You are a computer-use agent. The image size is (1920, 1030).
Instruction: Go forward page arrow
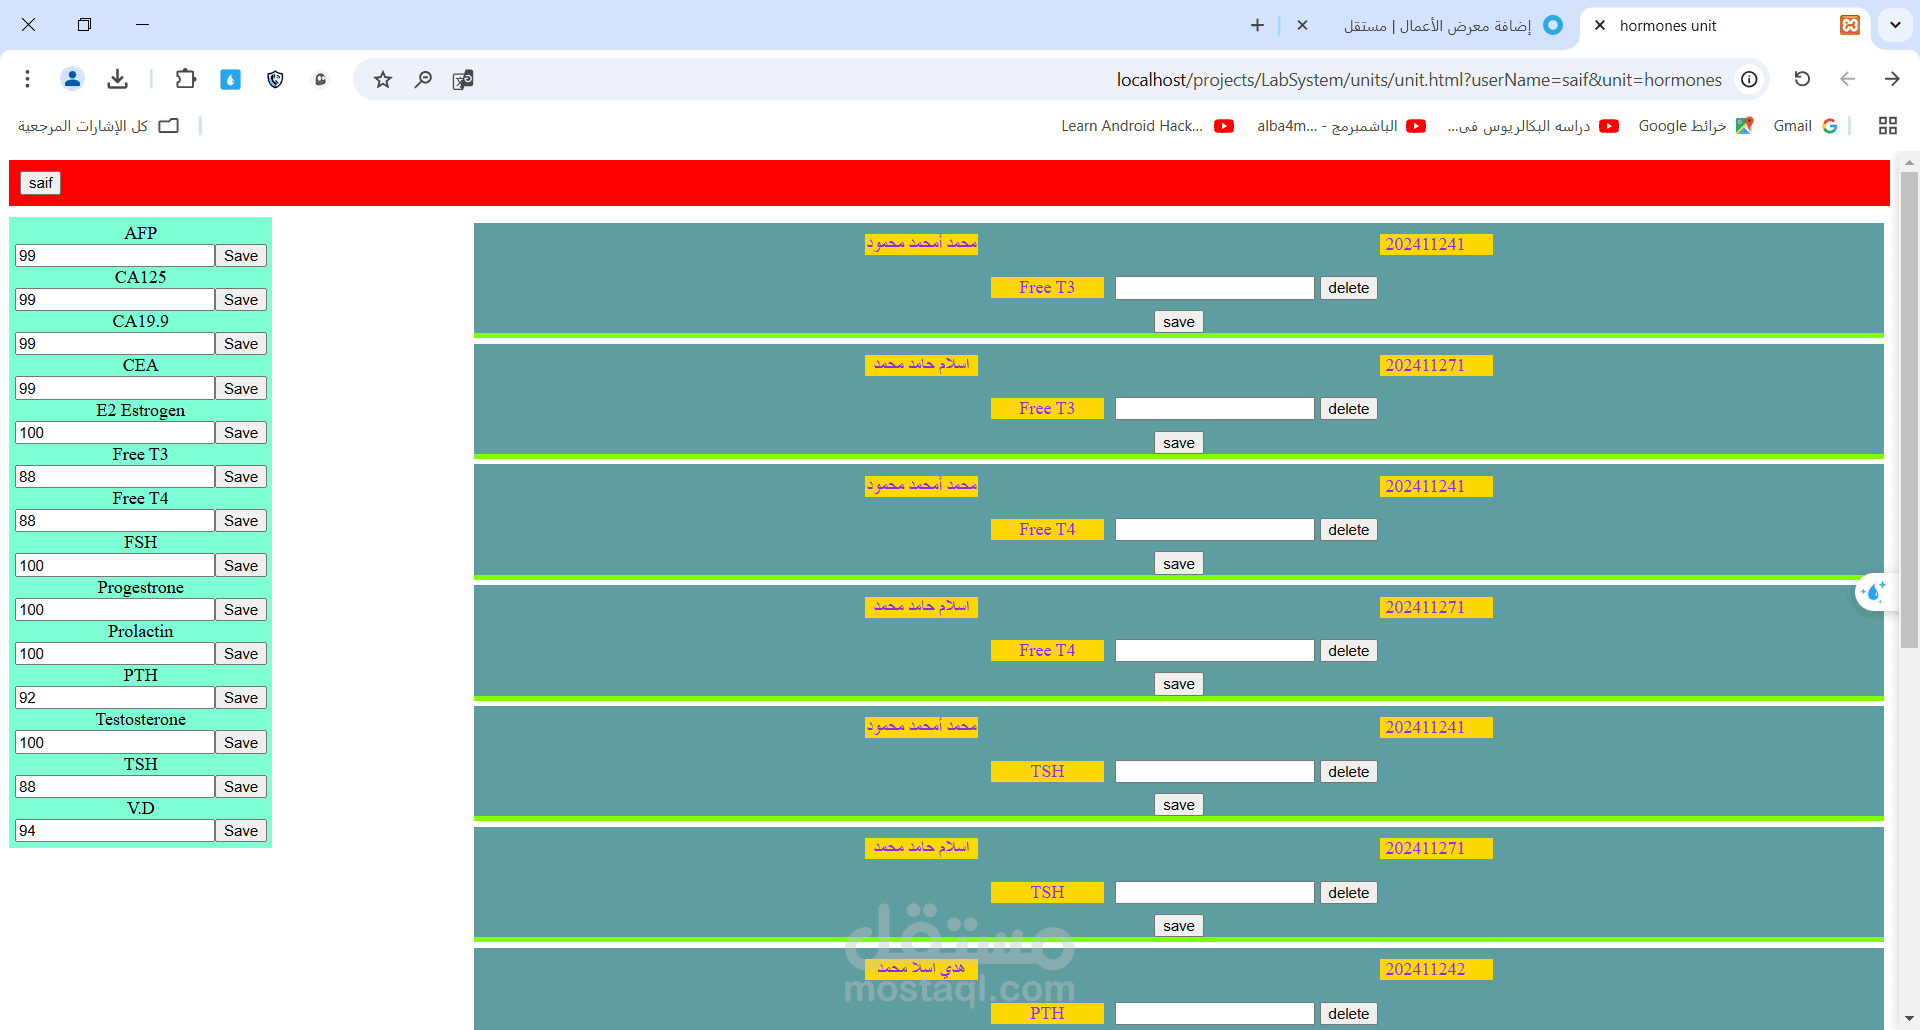click(1892, 79)
